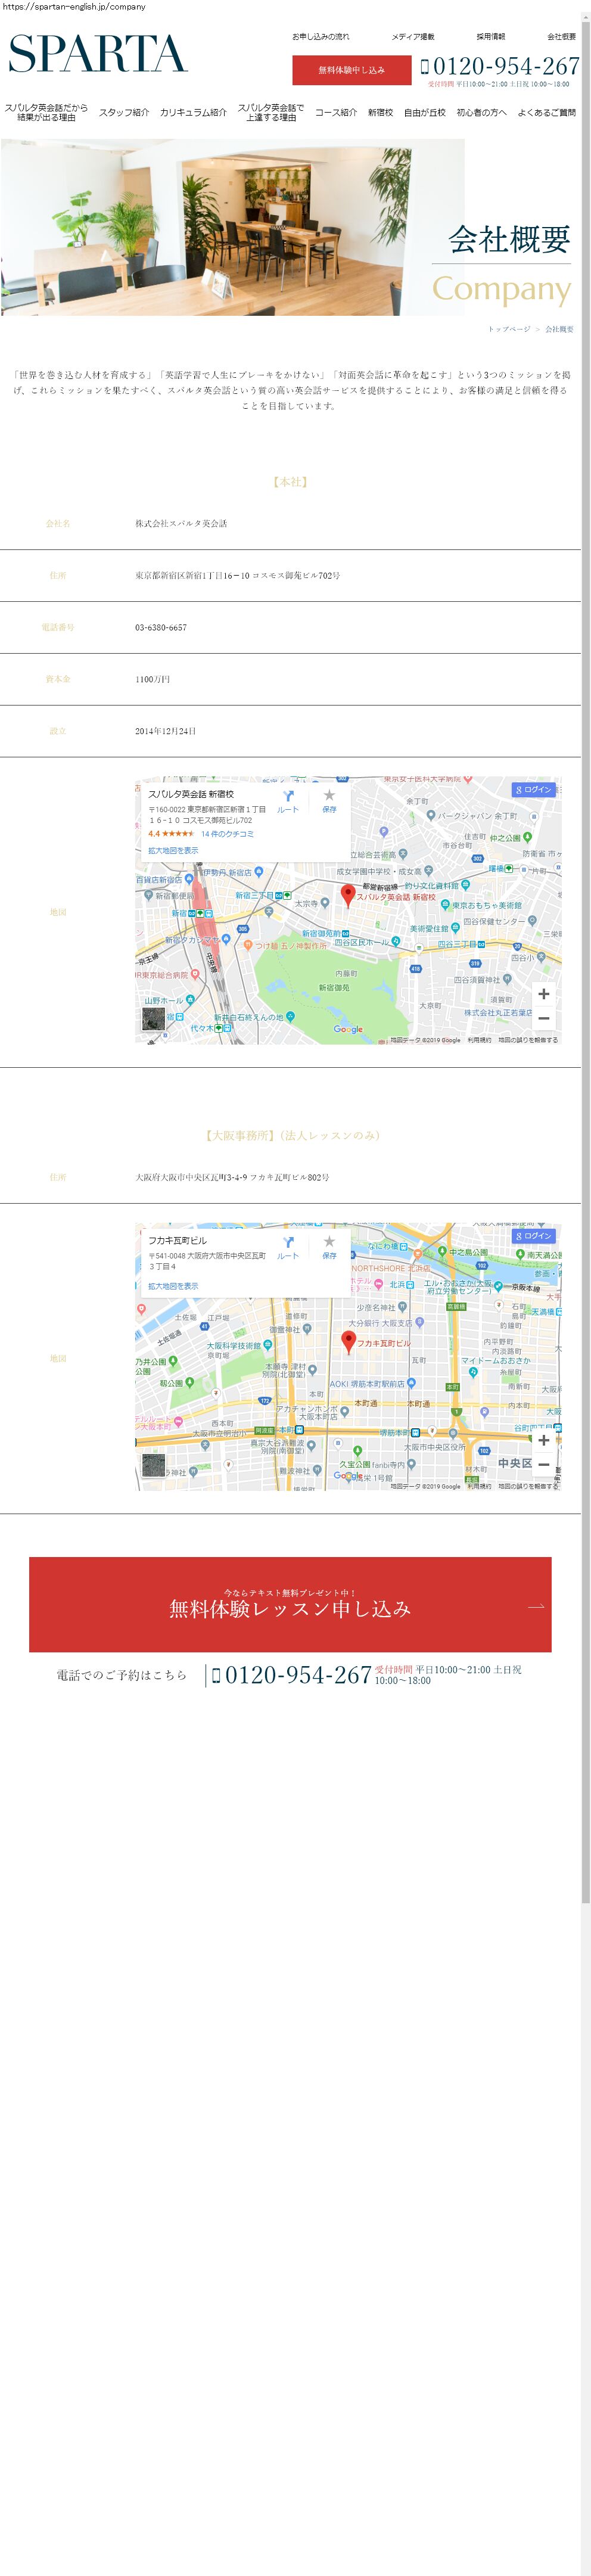The height and width of the screenshot is (2576, 591).
Task: Click the office interior hero photo
Action: (x=233, y=227)
